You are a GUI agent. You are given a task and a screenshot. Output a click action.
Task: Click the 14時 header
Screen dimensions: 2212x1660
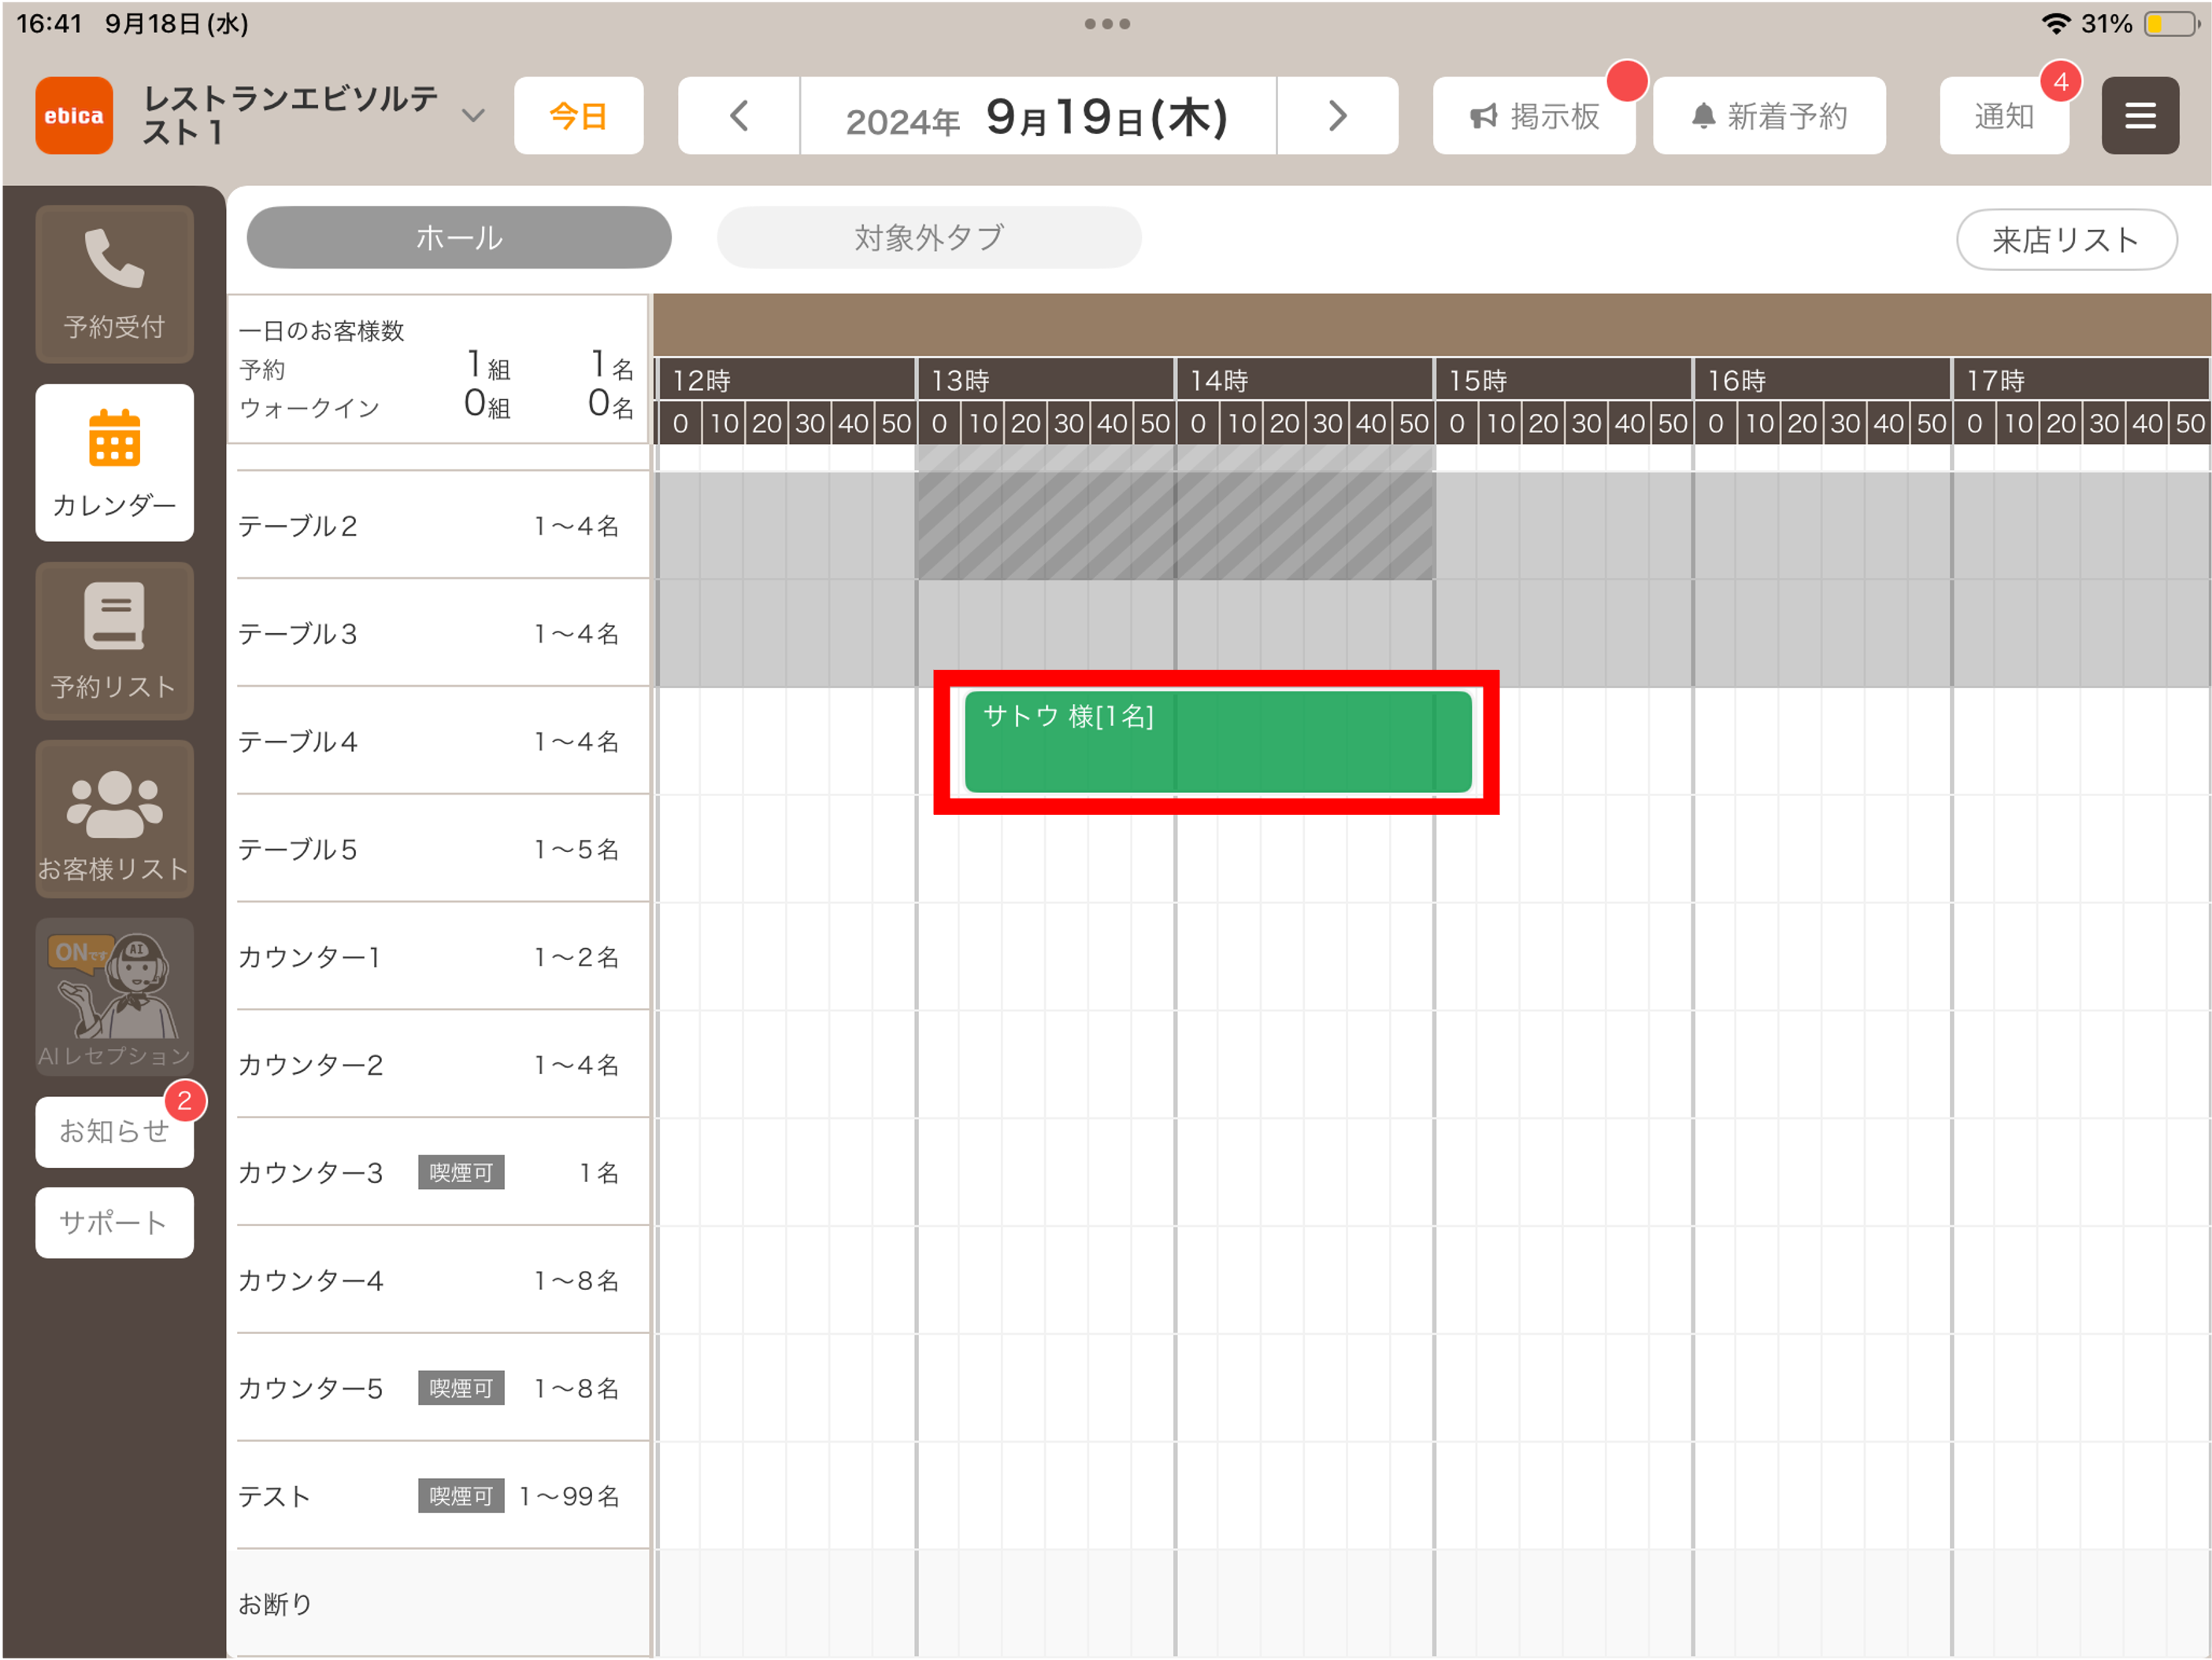click(x=1304, y=380)
